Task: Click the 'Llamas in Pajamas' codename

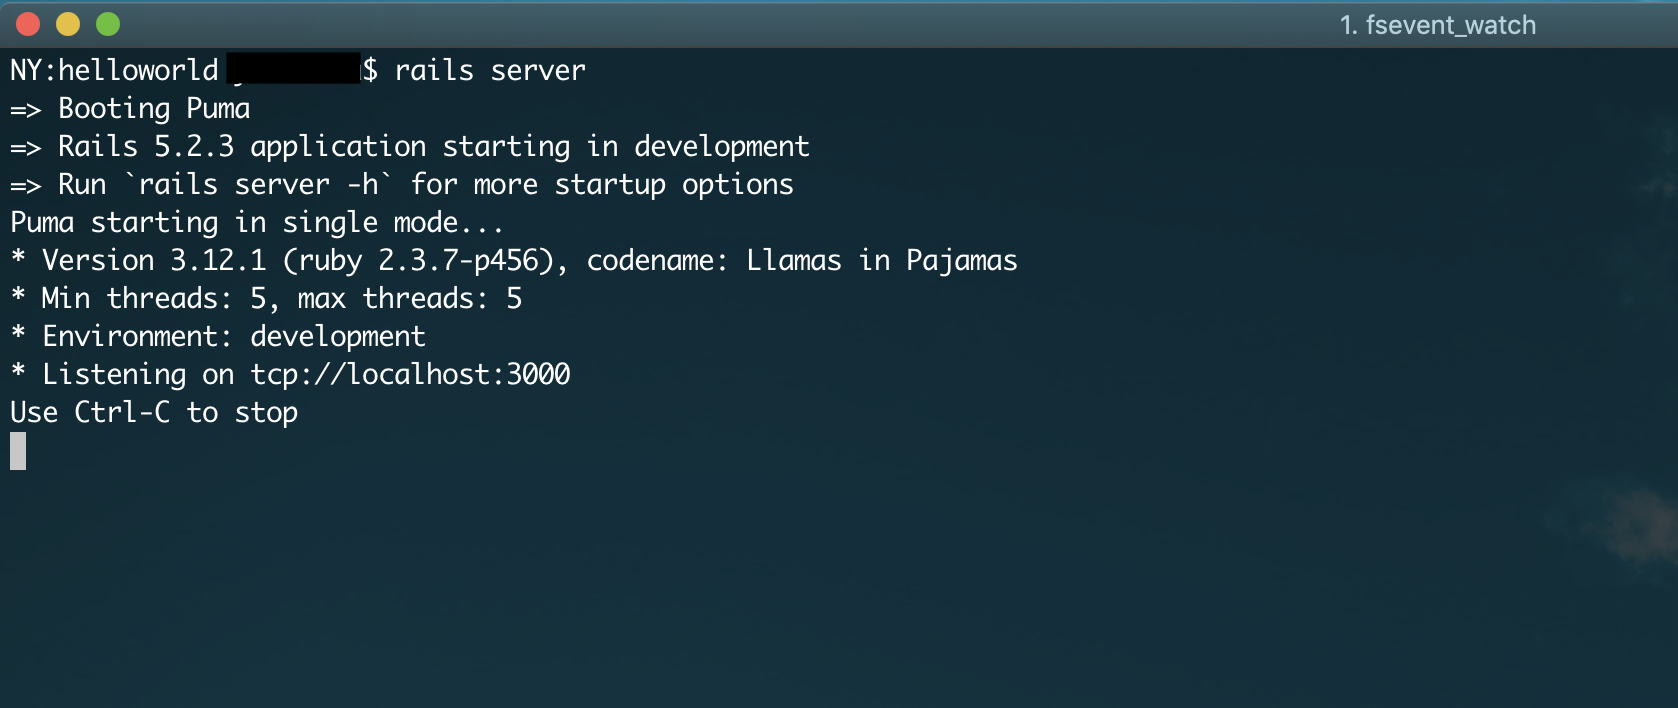Action: click(881, 261)
